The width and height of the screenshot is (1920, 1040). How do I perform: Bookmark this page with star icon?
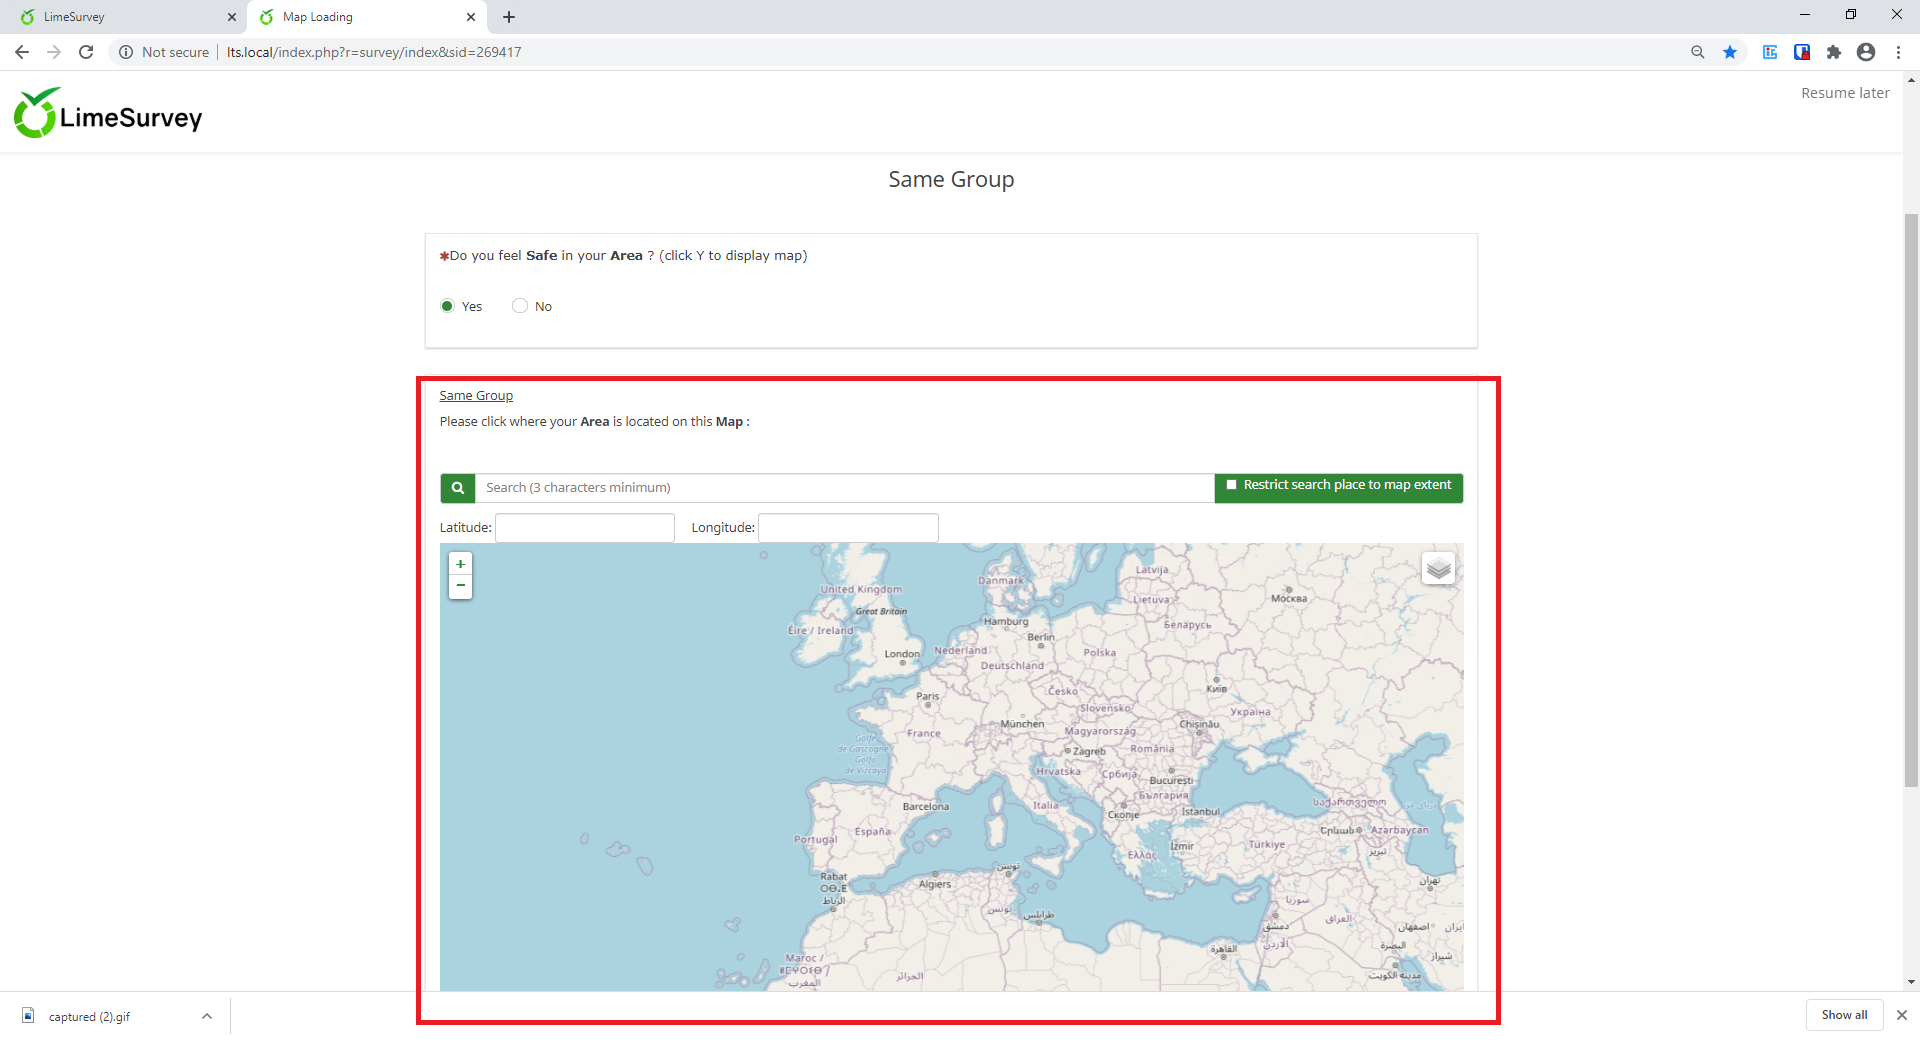(x=1729, y=52)
